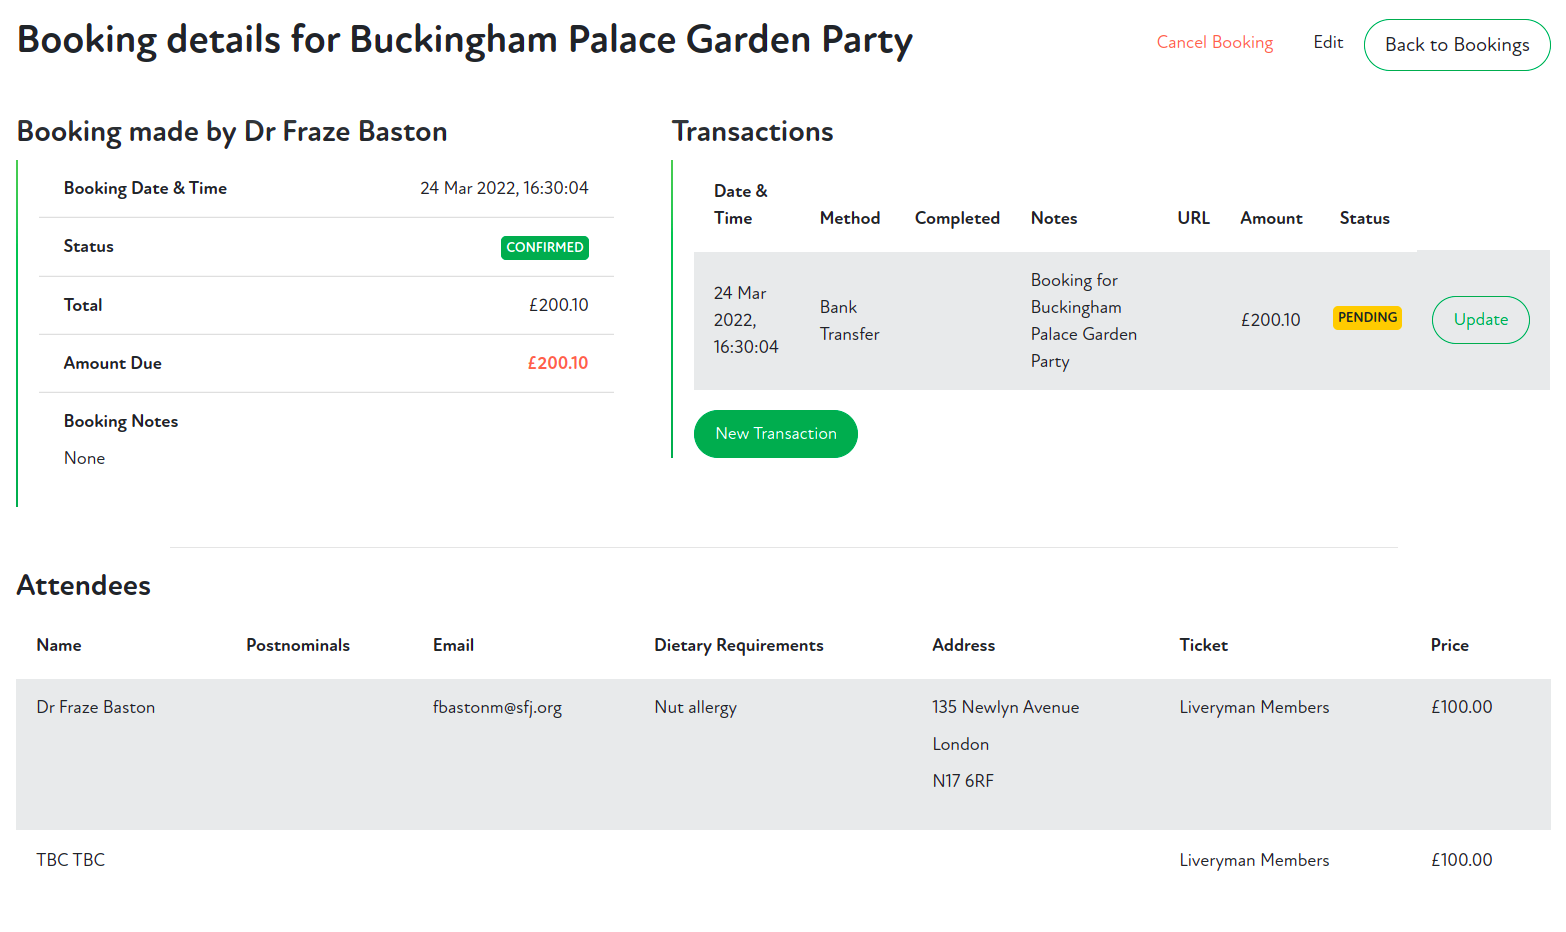1566x932 pixels.
Task: Click the Bank Transfer method cell
Action: click(849, 320)
